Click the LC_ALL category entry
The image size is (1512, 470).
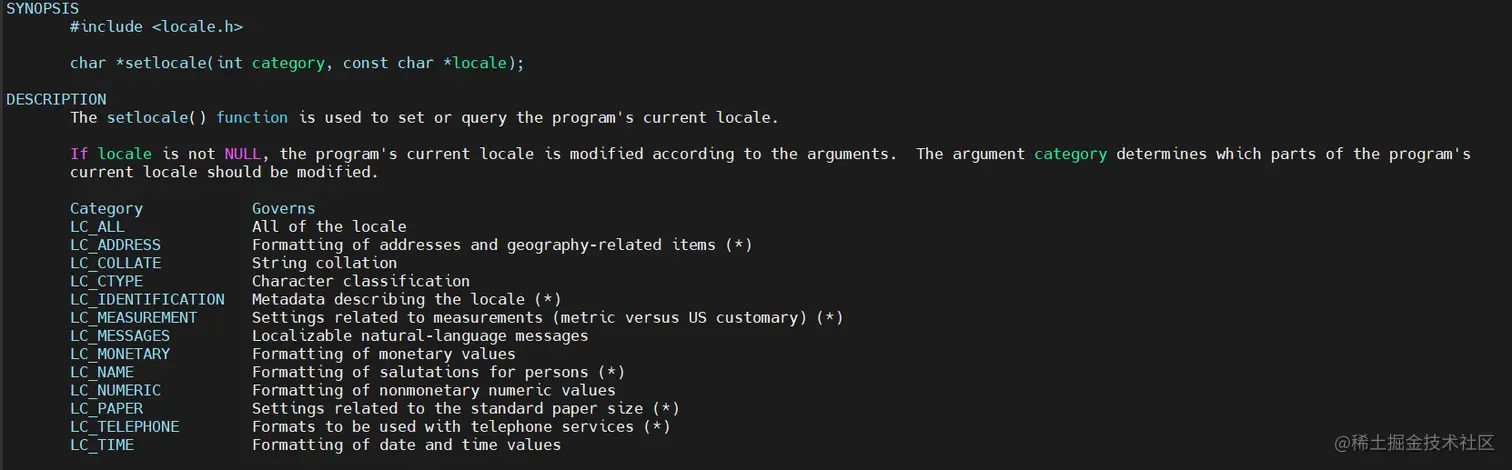pyautogui.click(x=97, y=227)
